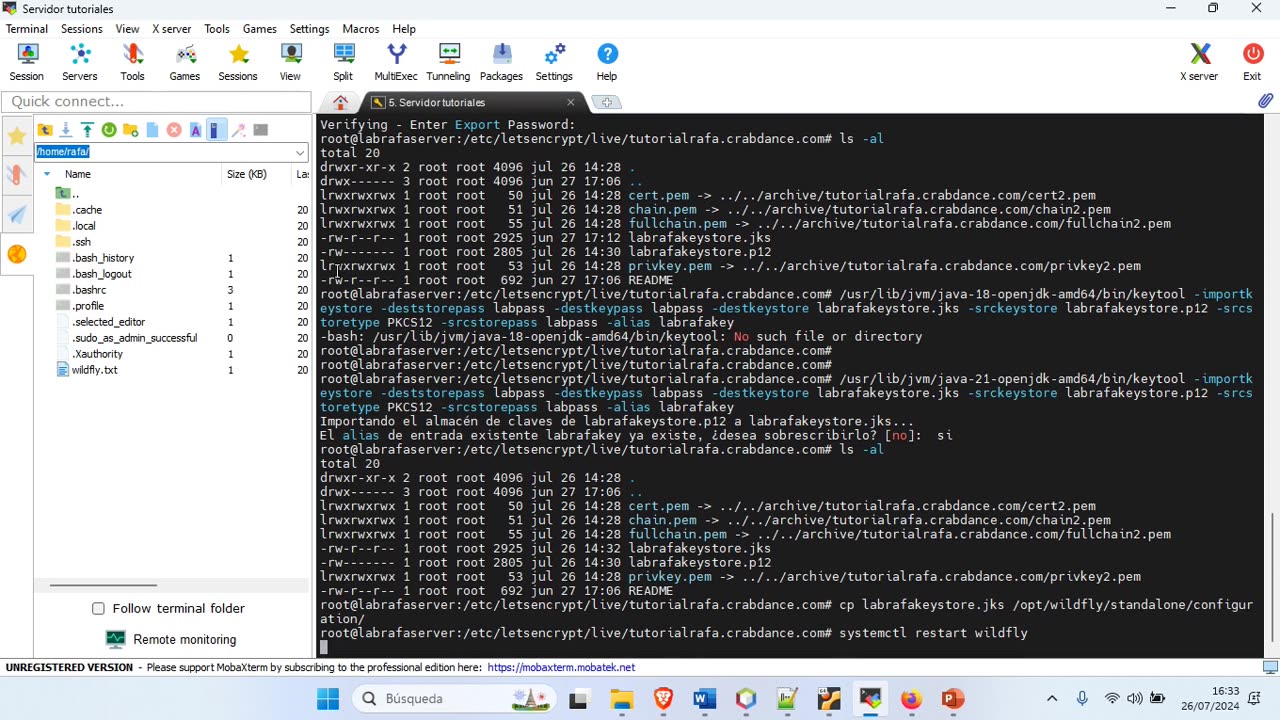Click the Split terminal toolbar button

point(343,62)
